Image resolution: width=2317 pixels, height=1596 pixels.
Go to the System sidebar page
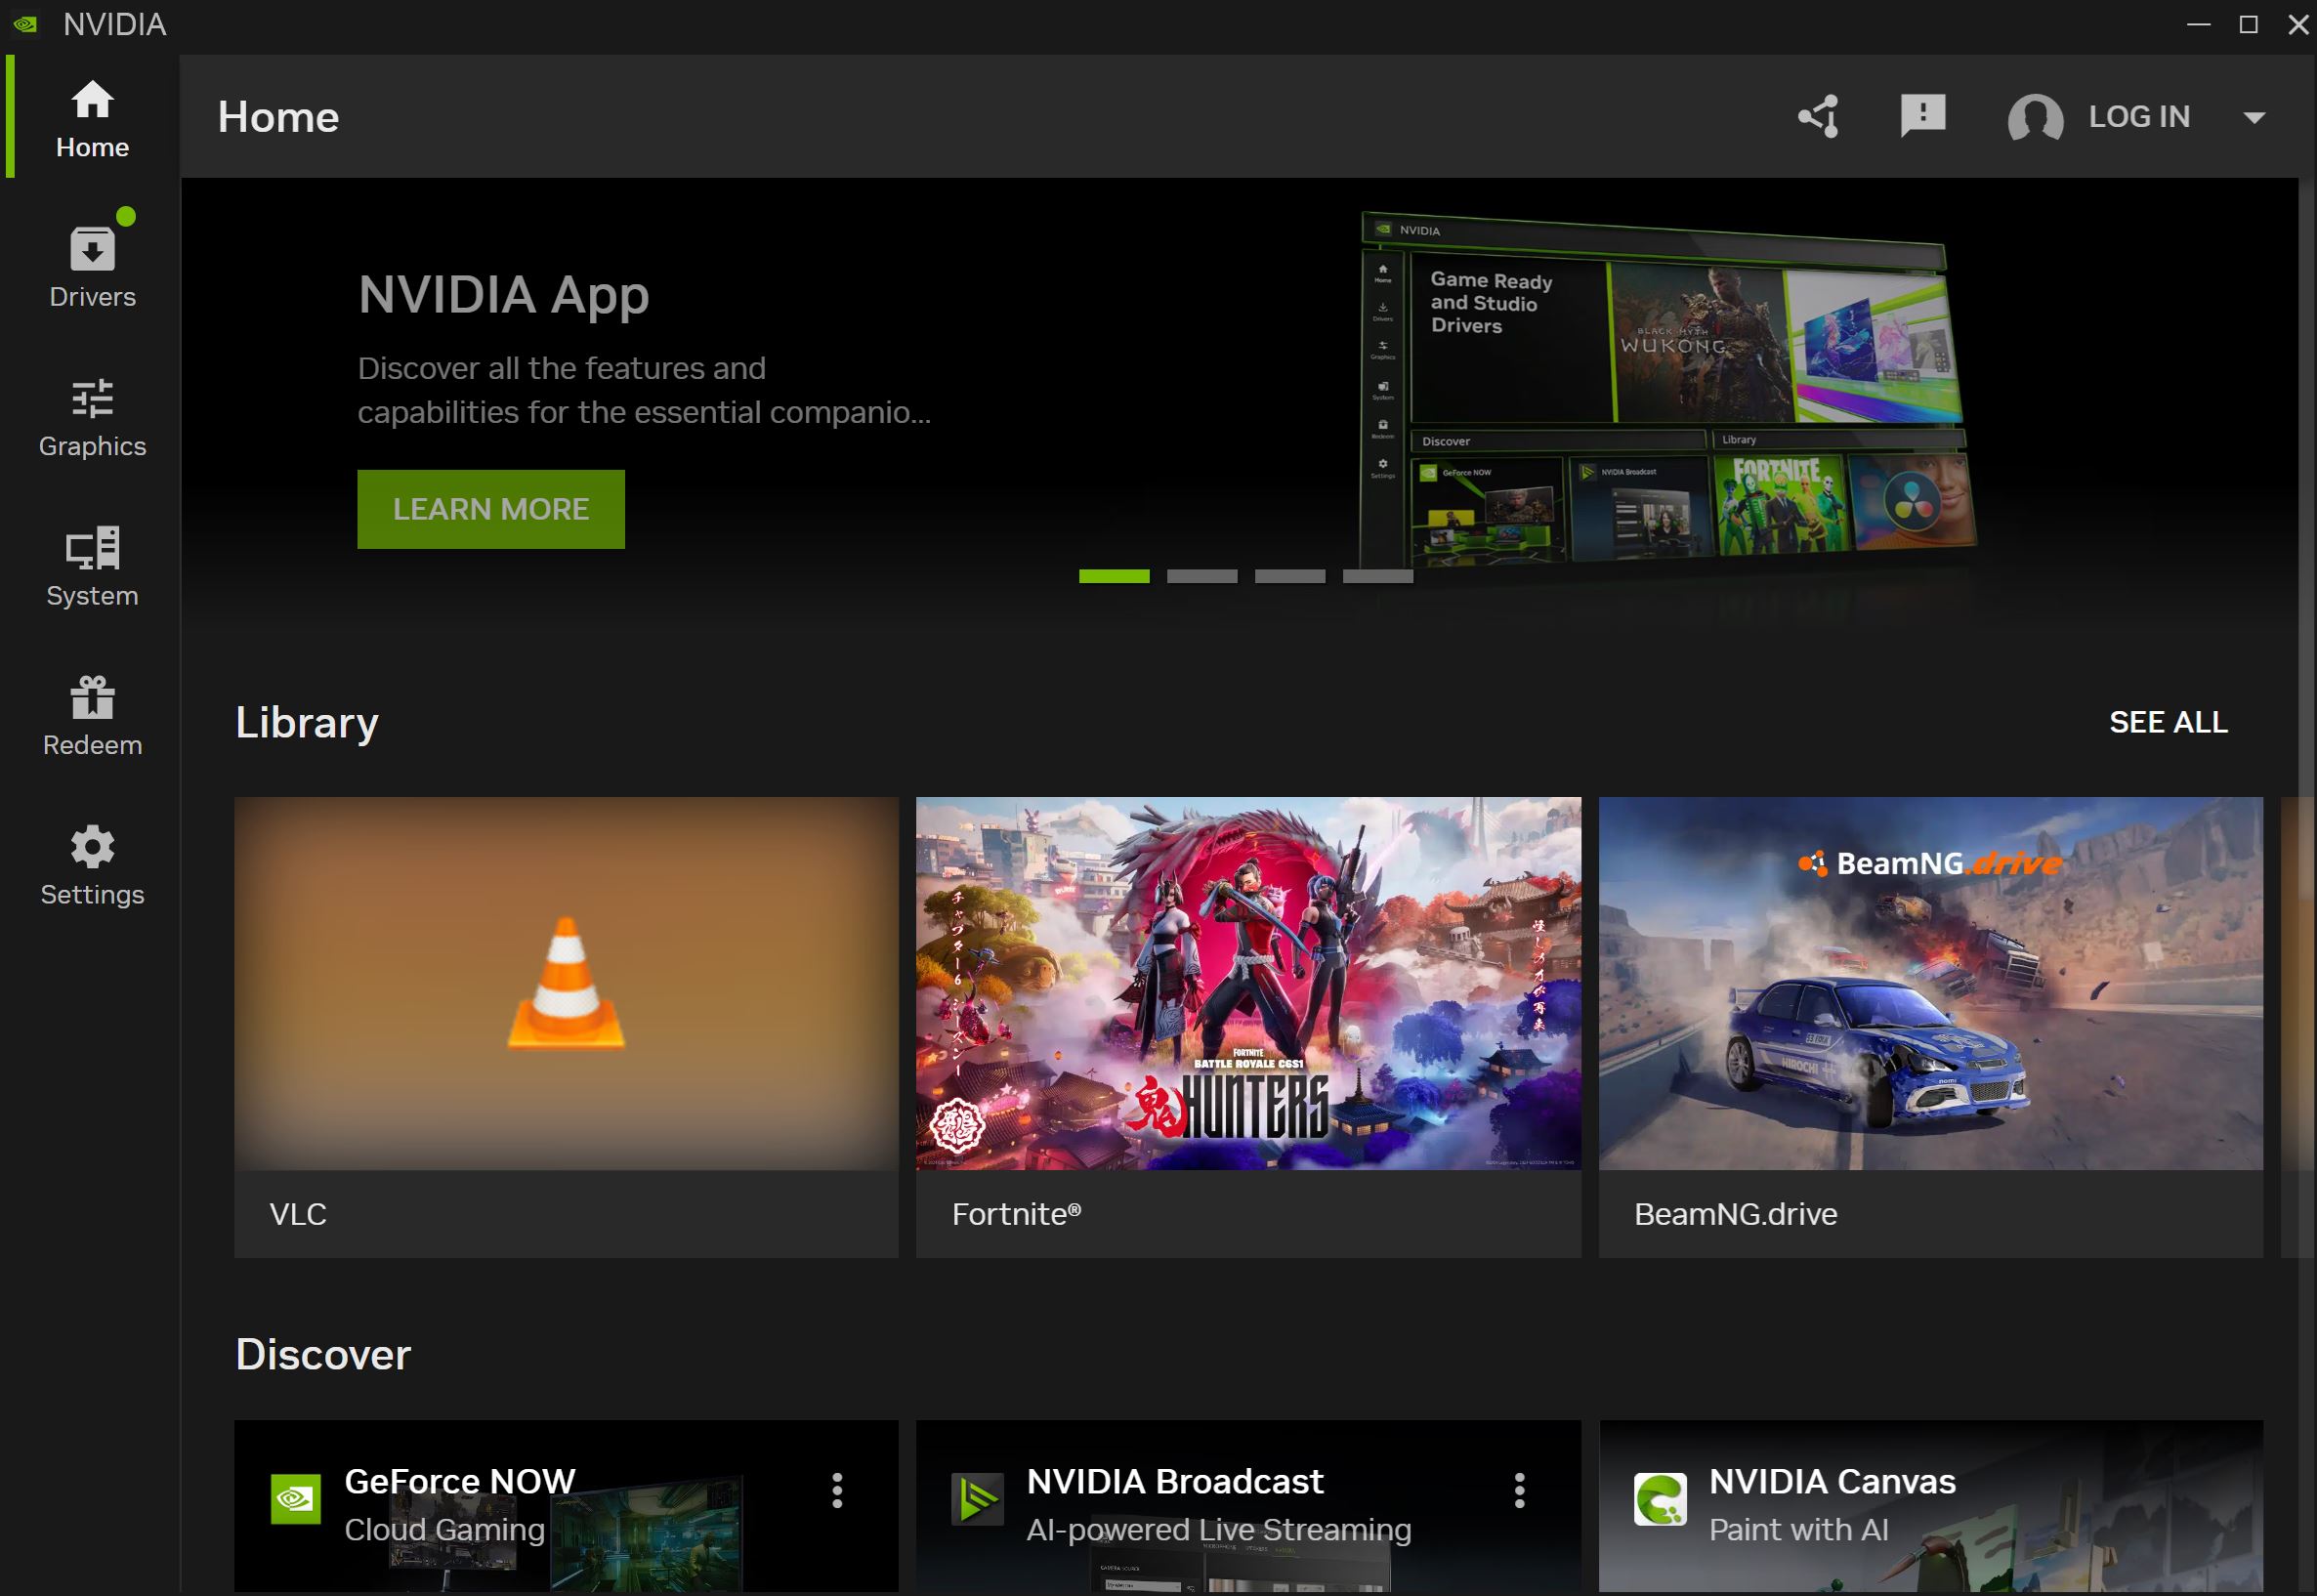pyautogui.click(x=92, y=566)
